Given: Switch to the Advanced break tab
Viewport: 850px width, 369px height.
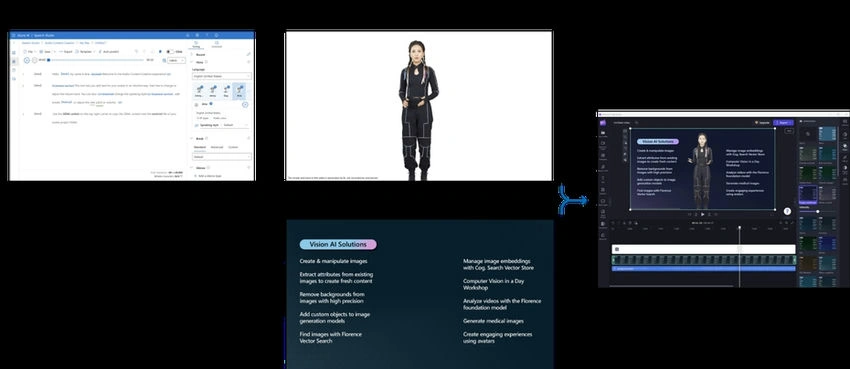Looking at the screenshot, I should pos(217,147).
